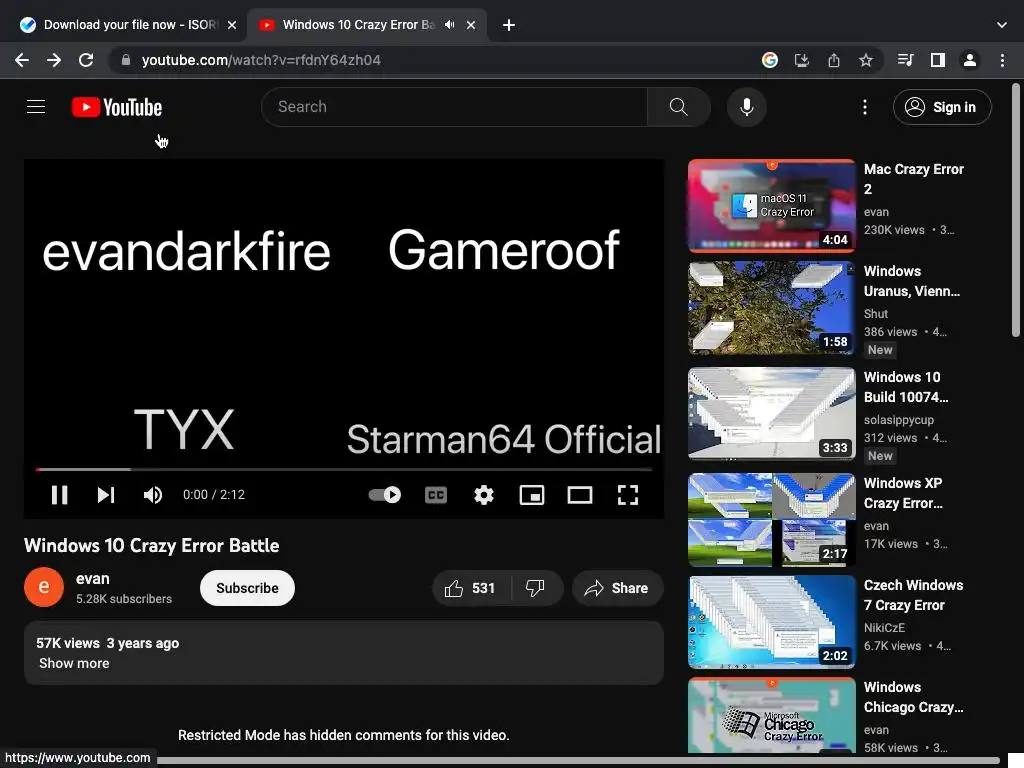The image size is (1024, 768).
Task: Click the video title Windows 10 Crazy Error Battle
Action: click(152, 545)
